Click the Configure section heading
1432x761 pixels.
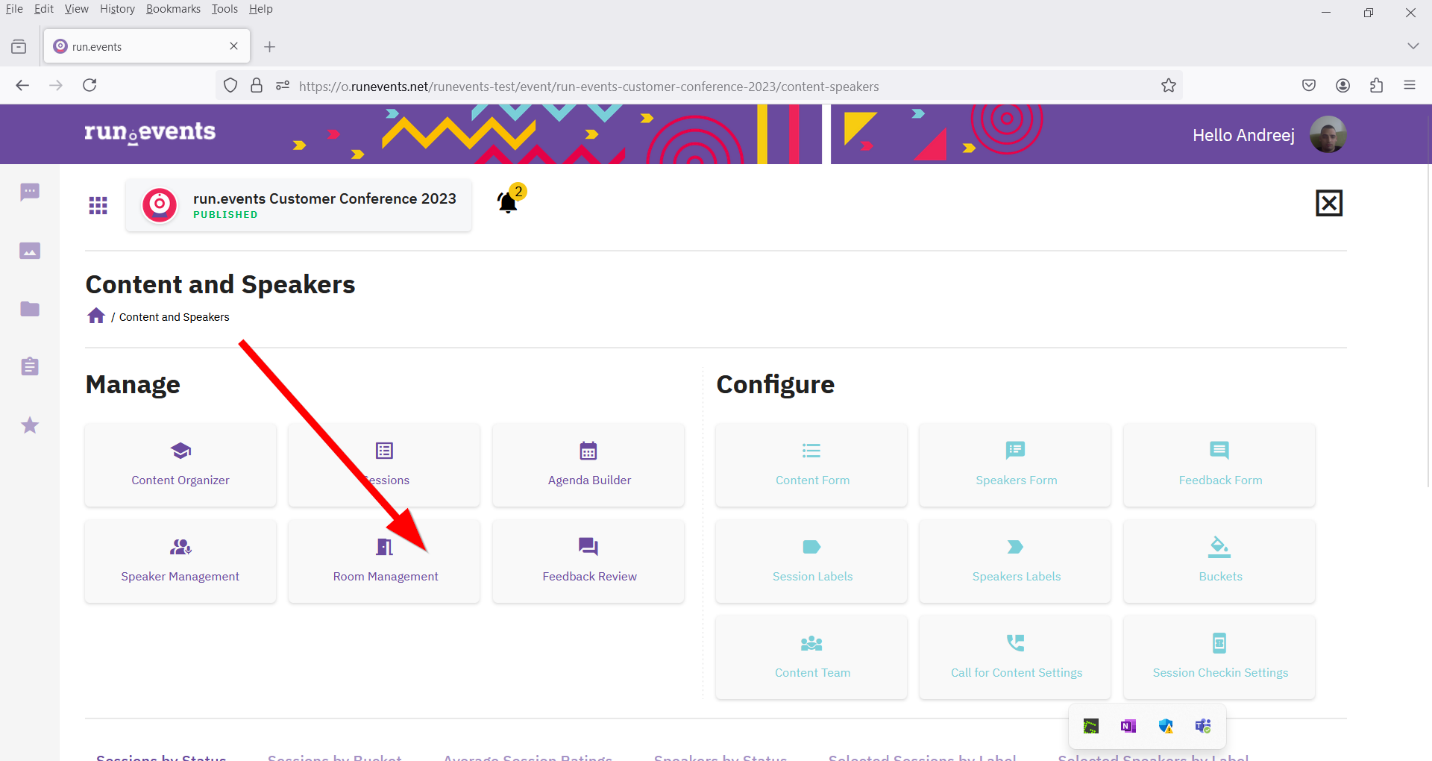(x=775, y=385)
